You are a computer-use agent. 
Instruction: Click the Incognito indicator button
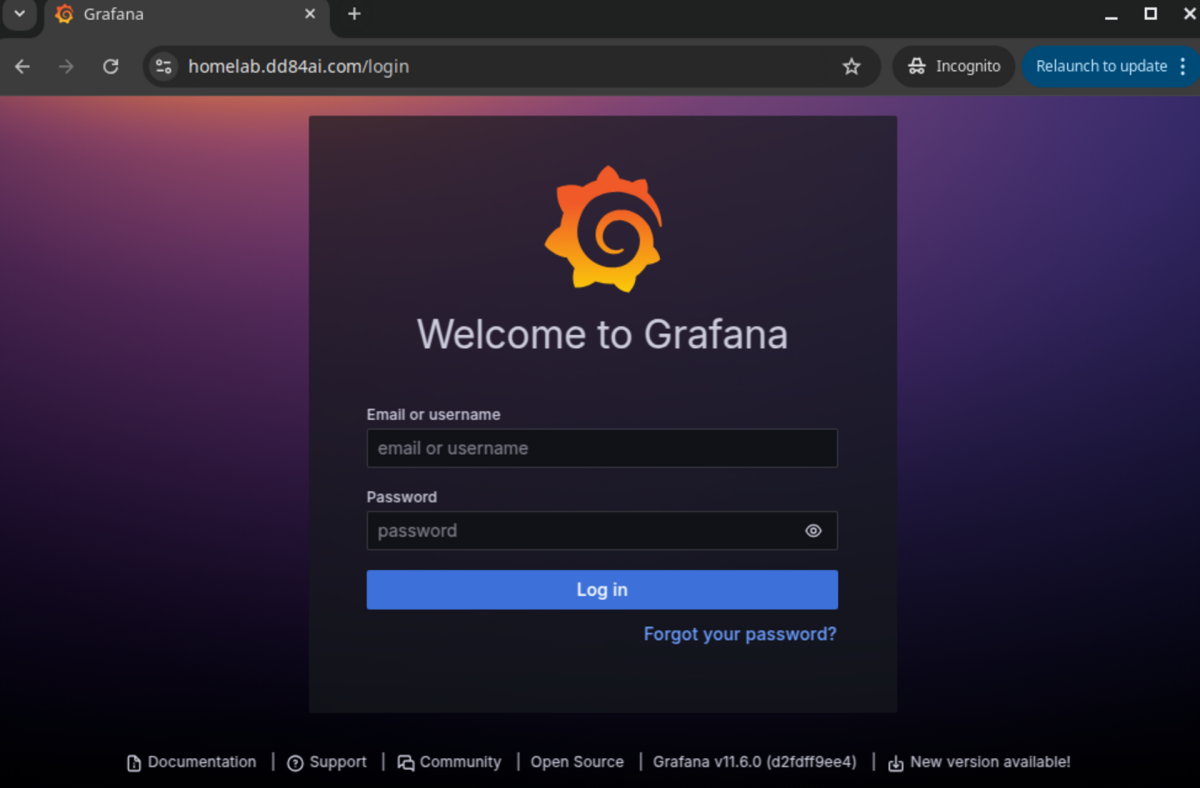953,67
